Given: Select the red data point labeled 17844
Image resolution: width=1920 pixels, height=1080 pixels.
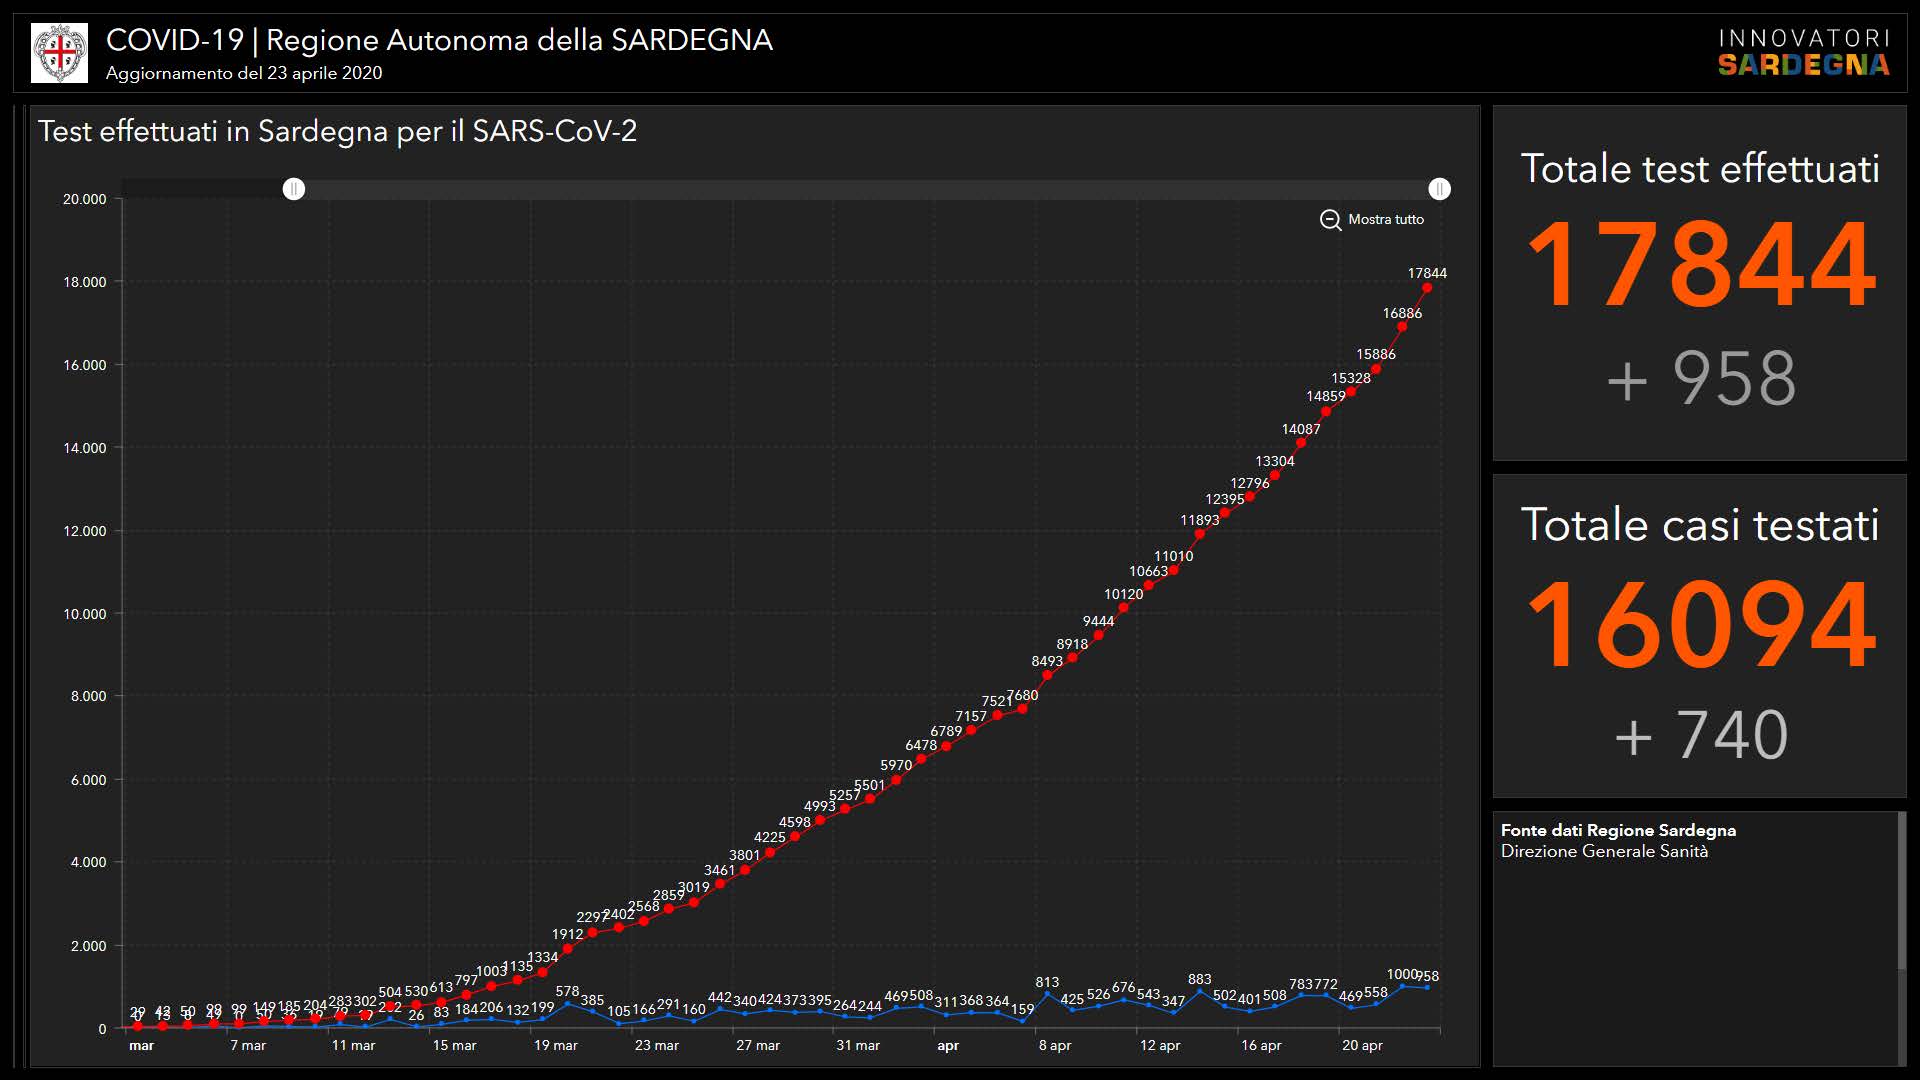Looking at the screenshot, I should [1427, 288].
